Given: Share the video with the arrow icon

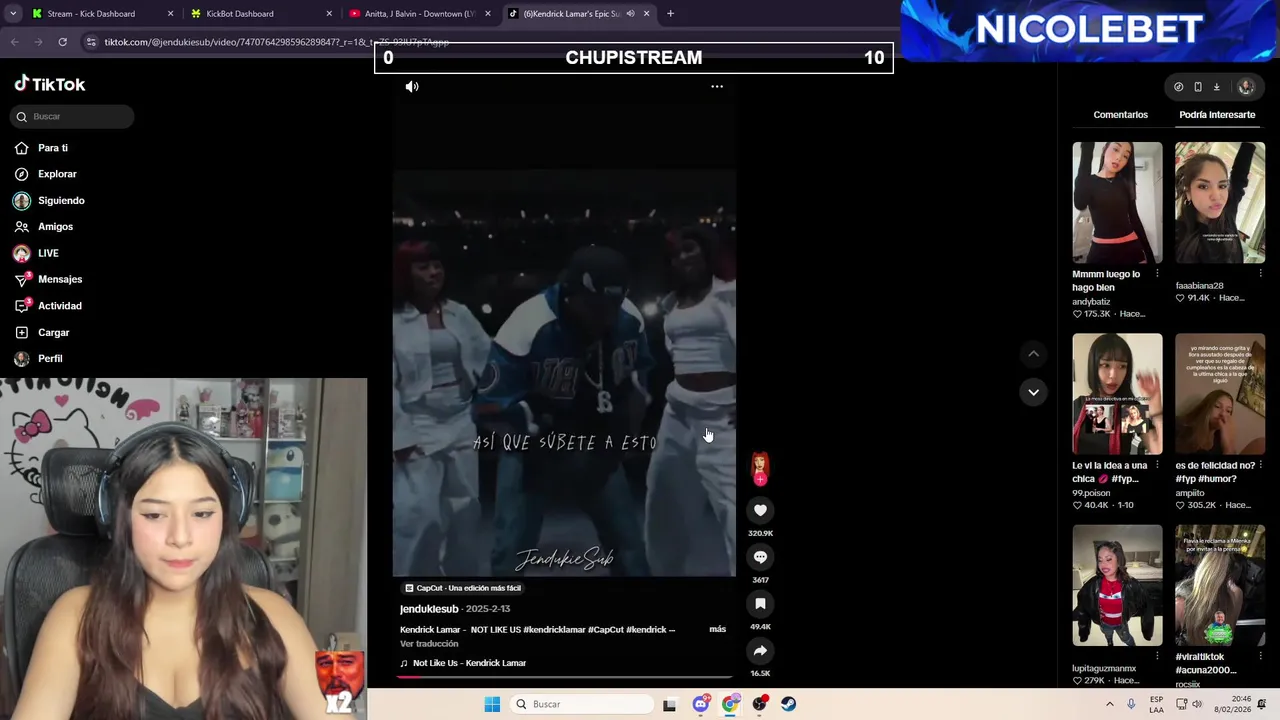Looking at the screenshot, I should (x=760, y=651).
